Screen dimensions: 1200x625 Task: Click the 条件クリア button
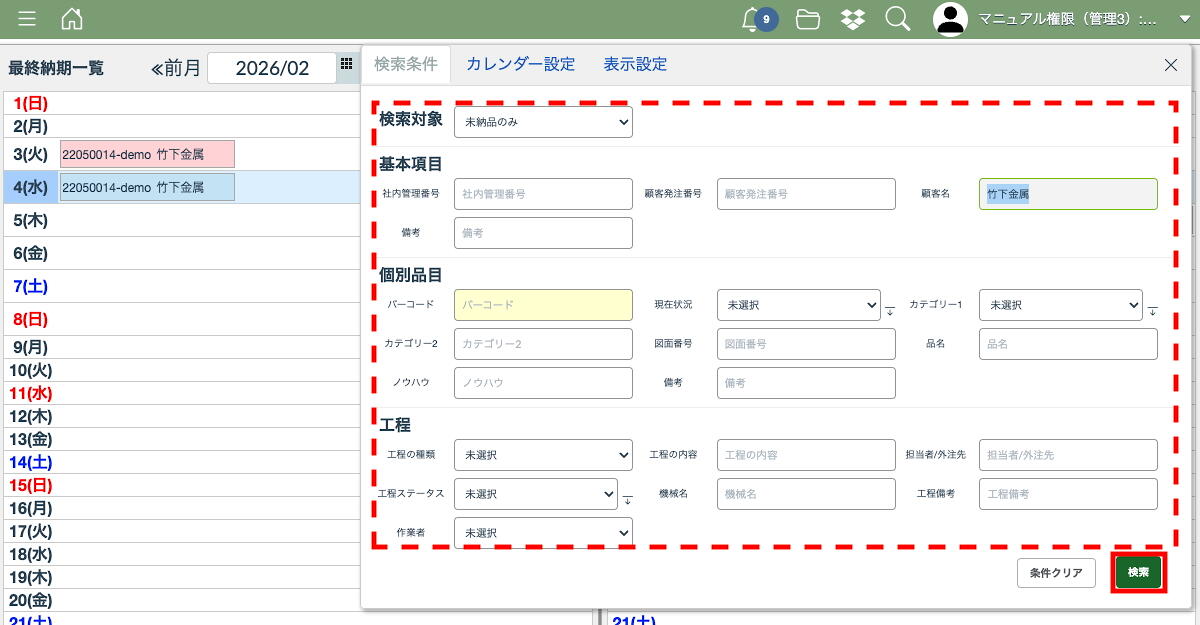(x=1056, y=573)
